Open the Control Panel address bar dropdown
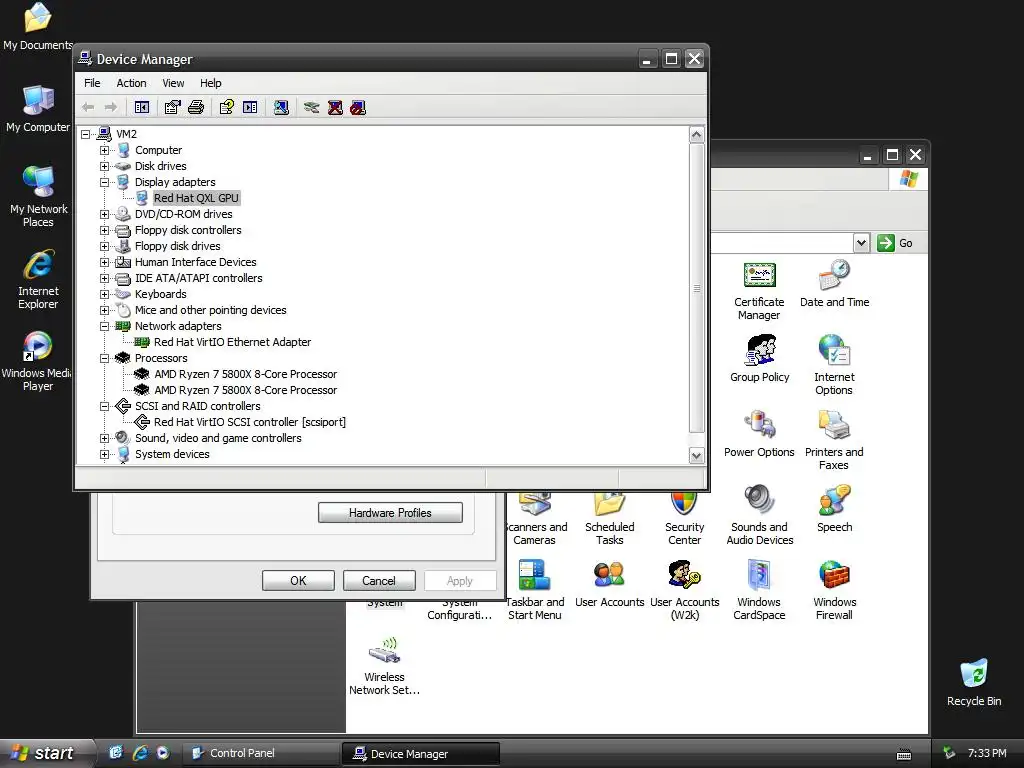 click(x=861, y=243)
